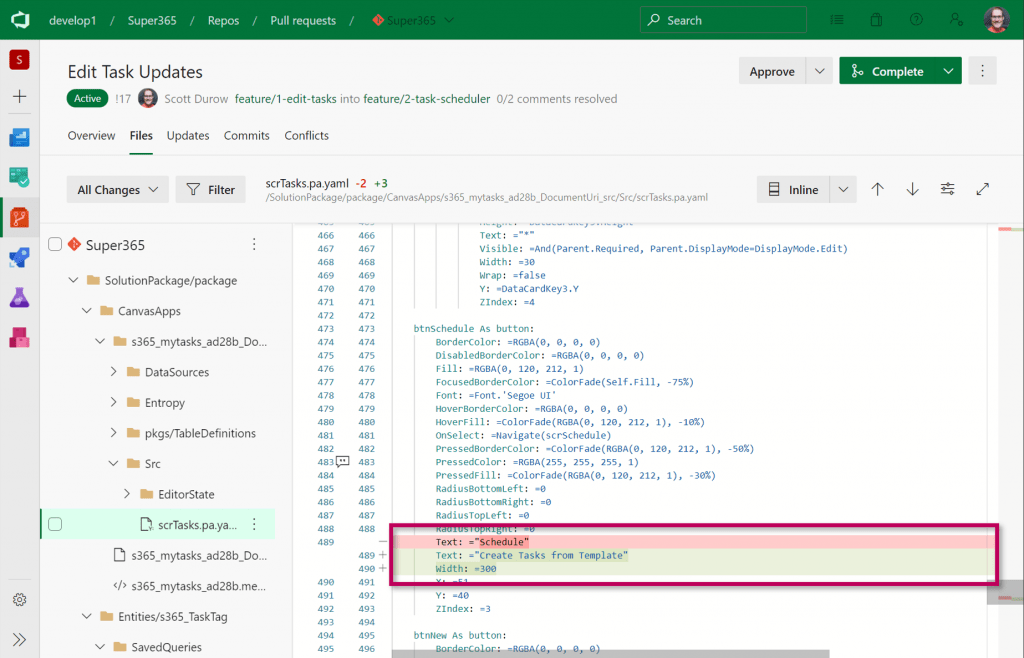Screen dimensions: 1024x658
Task: Open the comment icon on line 483
Action: tap(342, 462)
